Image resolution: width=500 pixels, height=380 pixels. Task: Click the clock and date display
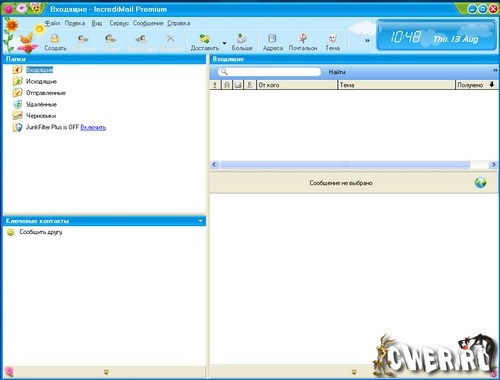[x=436, y=35]
